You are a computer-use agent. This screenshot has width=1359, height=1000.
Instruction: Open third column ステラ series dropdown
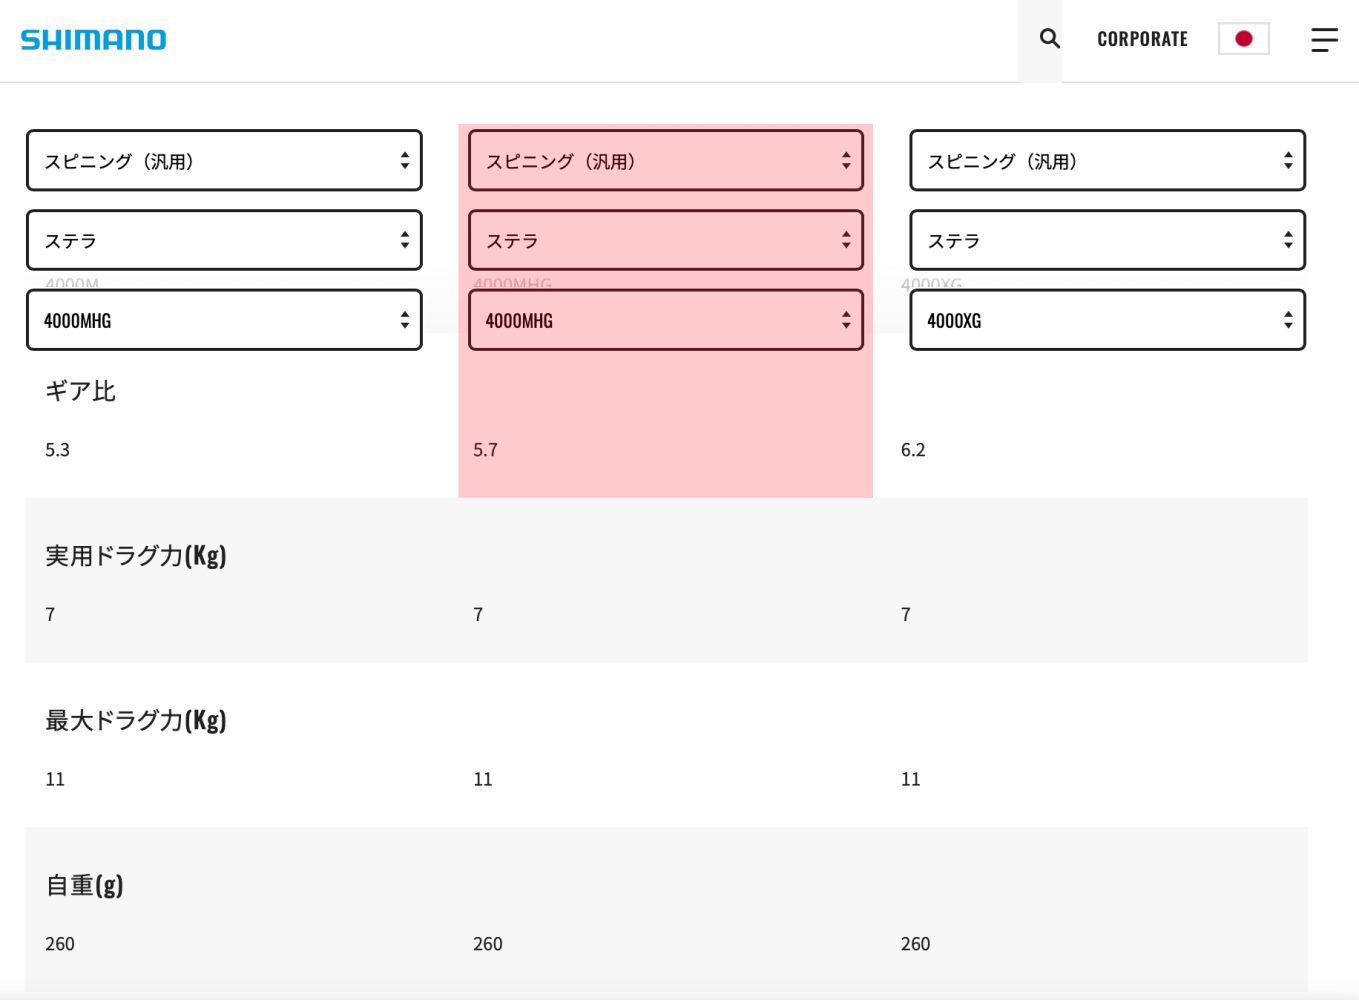1107,240
